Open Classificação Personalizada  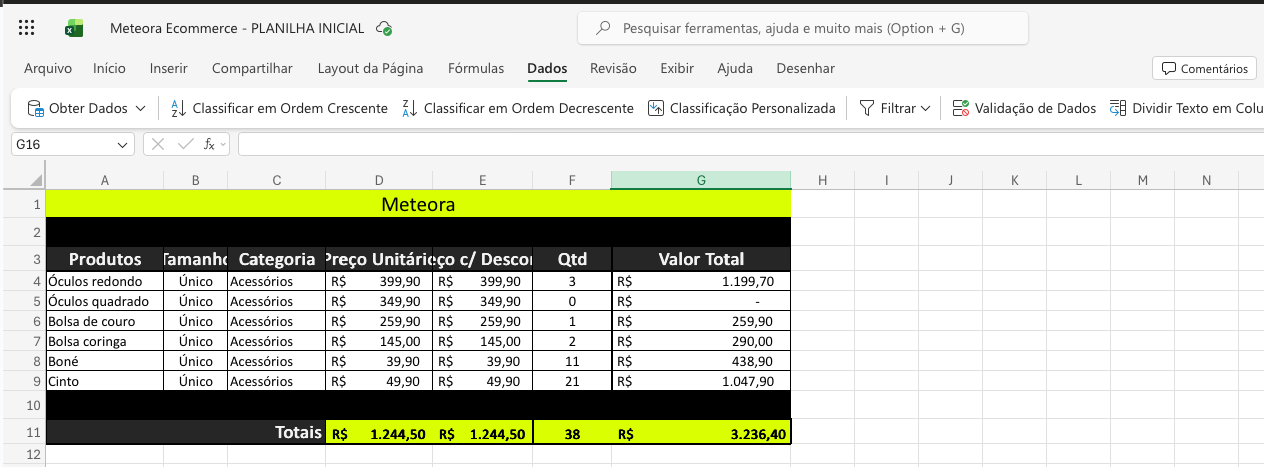pos(741,108)
